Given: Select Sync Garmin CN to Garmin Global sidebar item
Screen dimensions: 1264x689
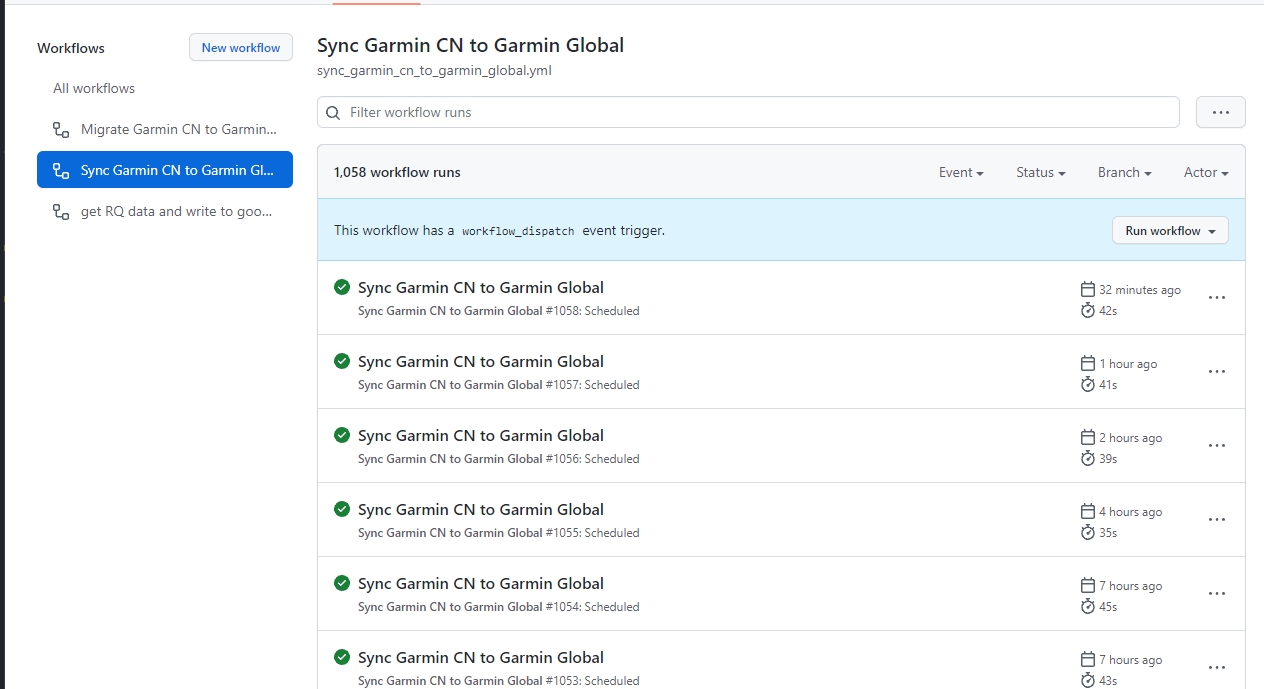Looking at the screenshot, I should [165, 170].
